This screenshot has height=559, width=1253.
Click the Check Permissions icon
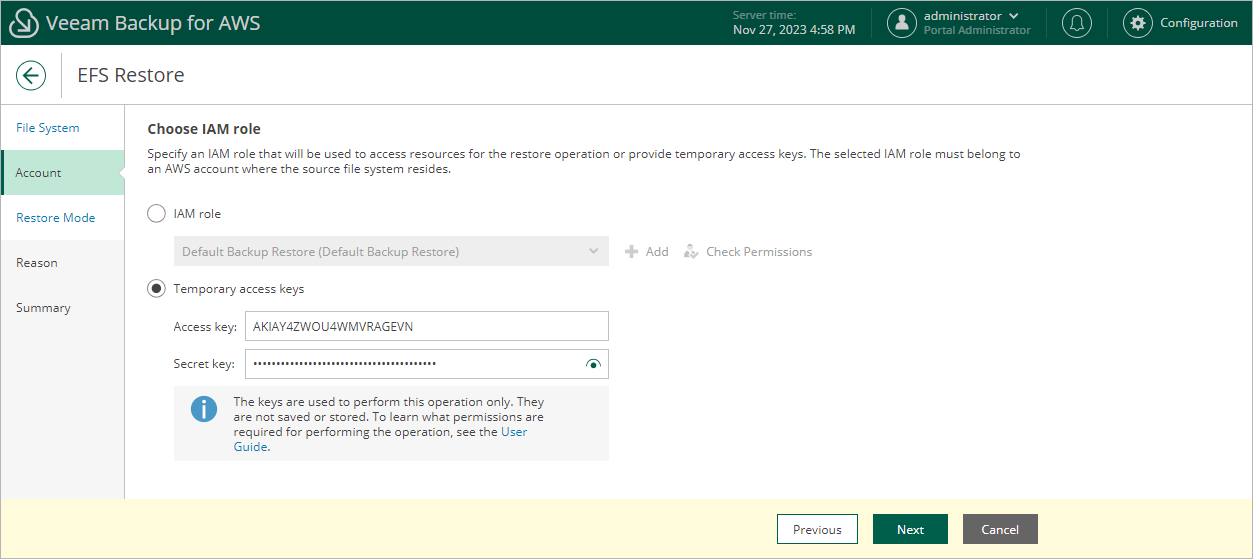(x=691, y=252)
